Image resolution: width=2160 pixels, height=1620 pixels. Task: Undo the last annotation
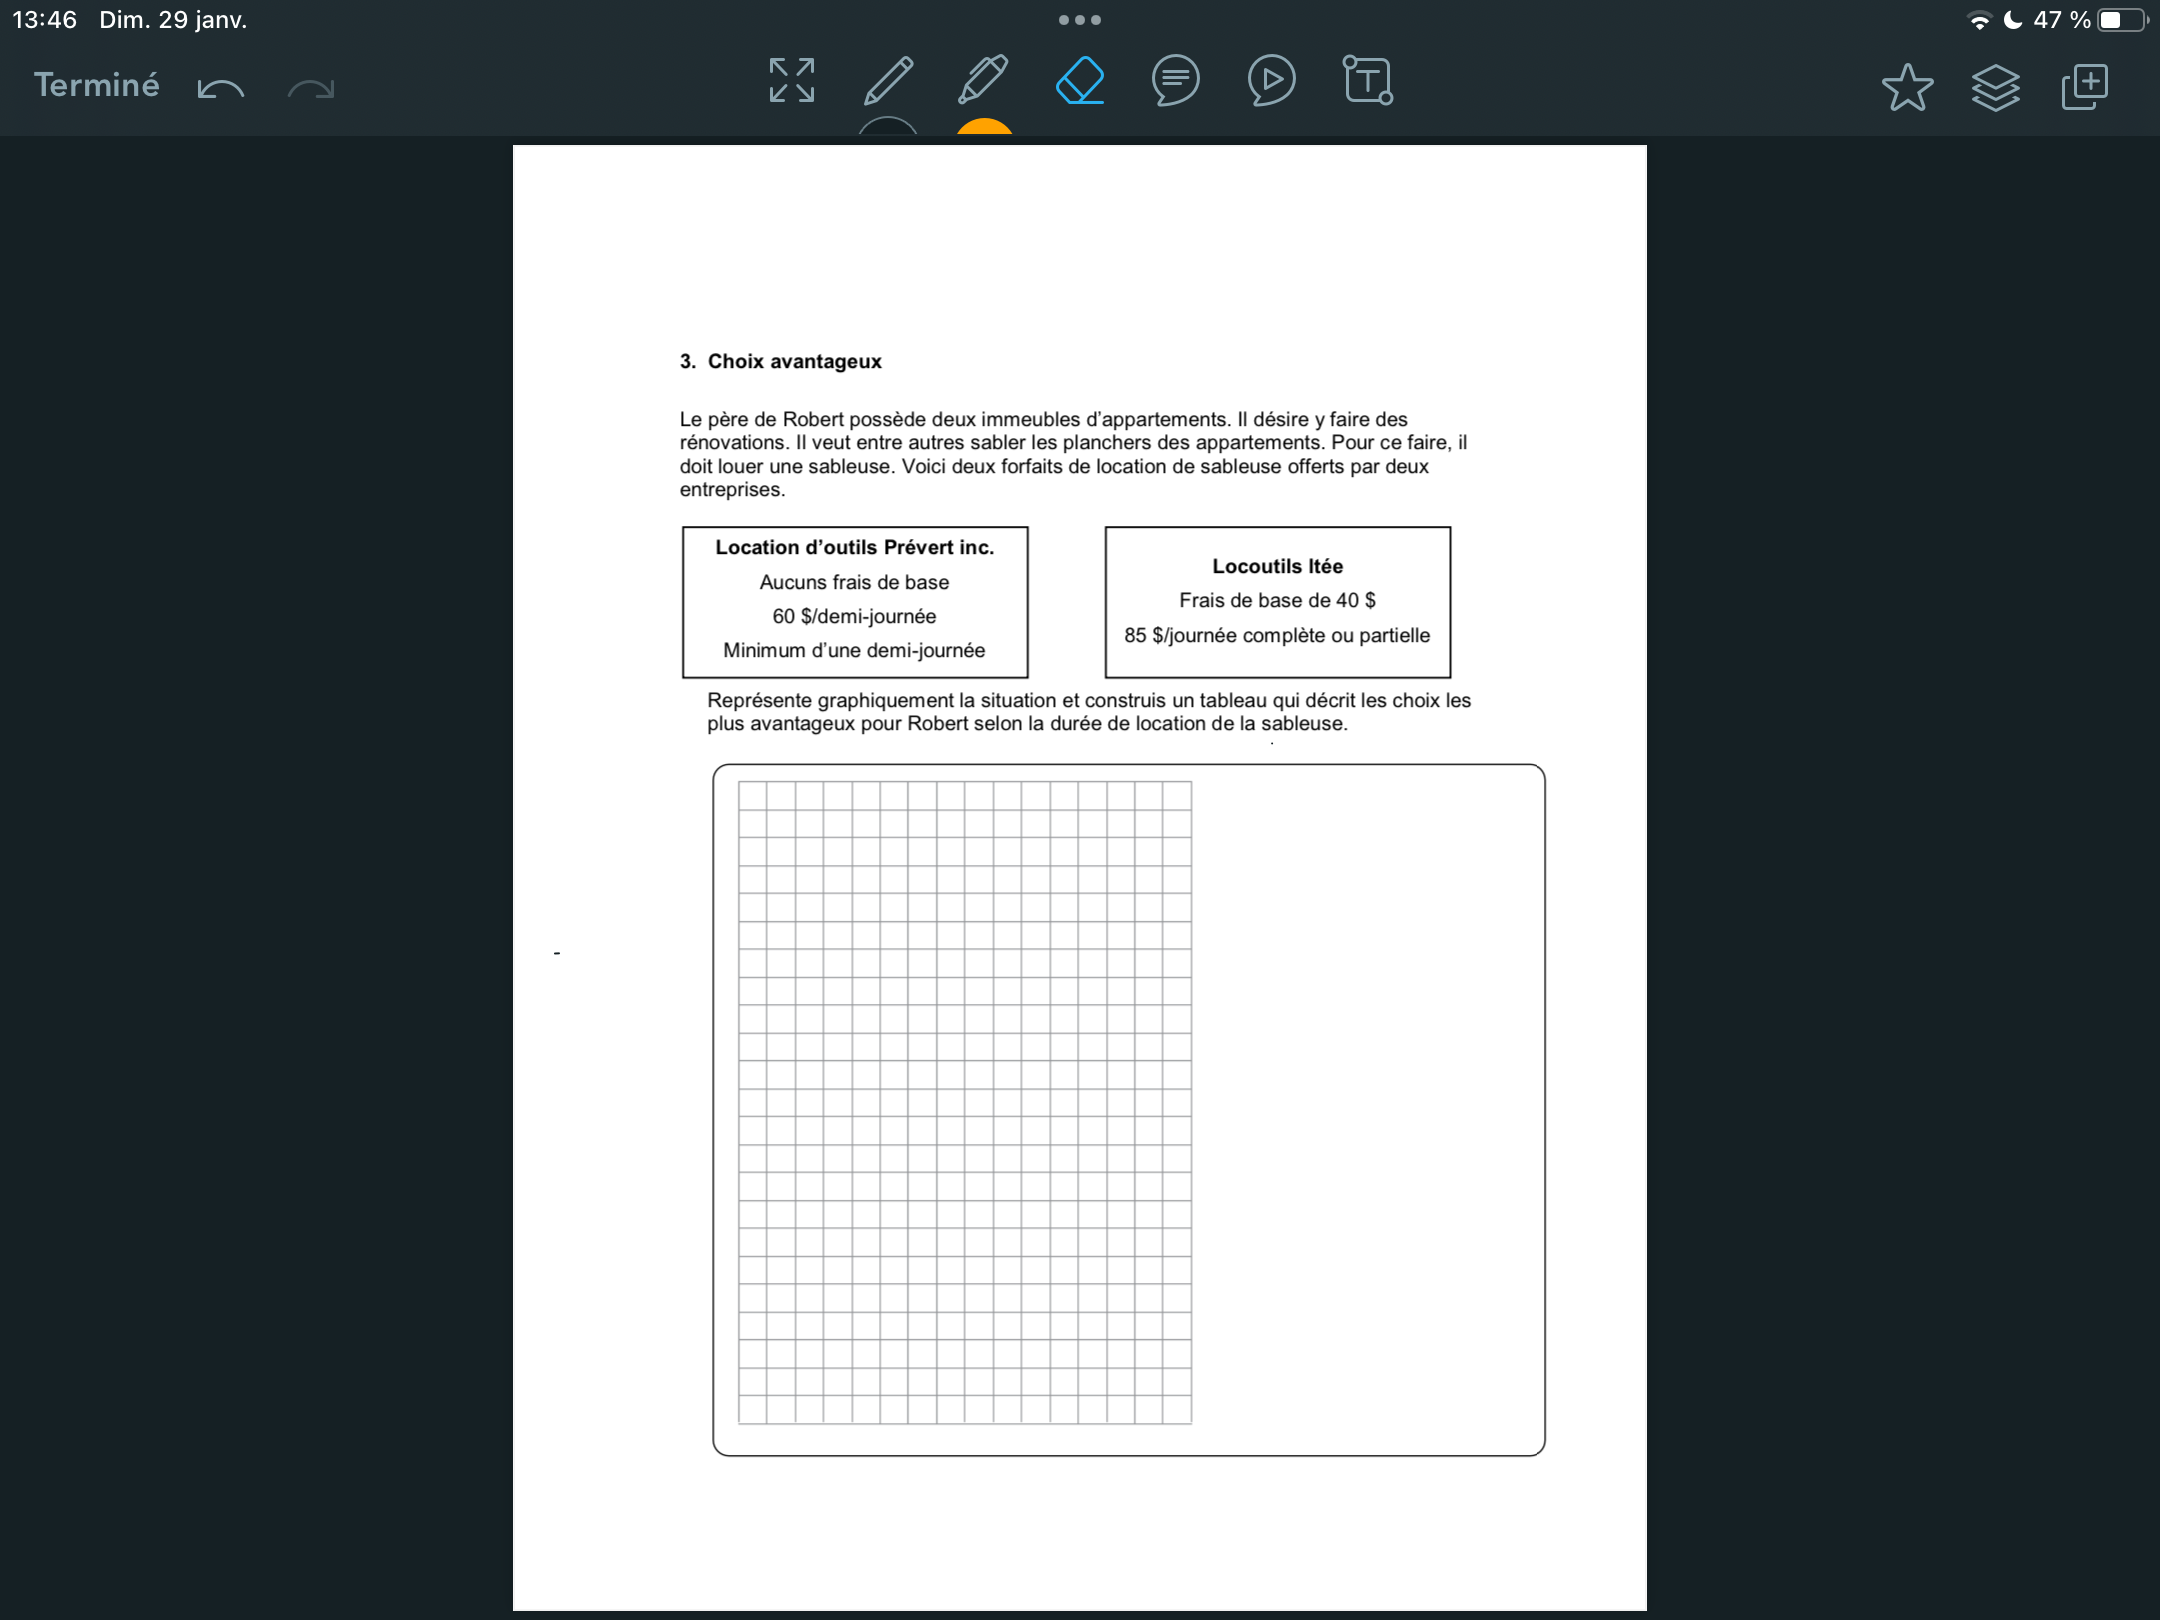(221, 88)
